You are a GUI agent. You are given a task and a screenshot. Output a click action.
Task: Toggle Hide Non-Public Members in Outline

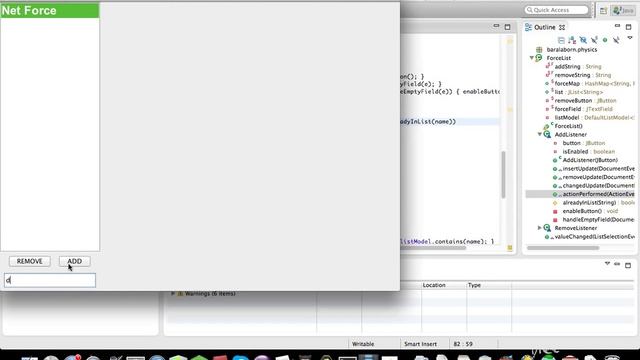tap(605, 40)
